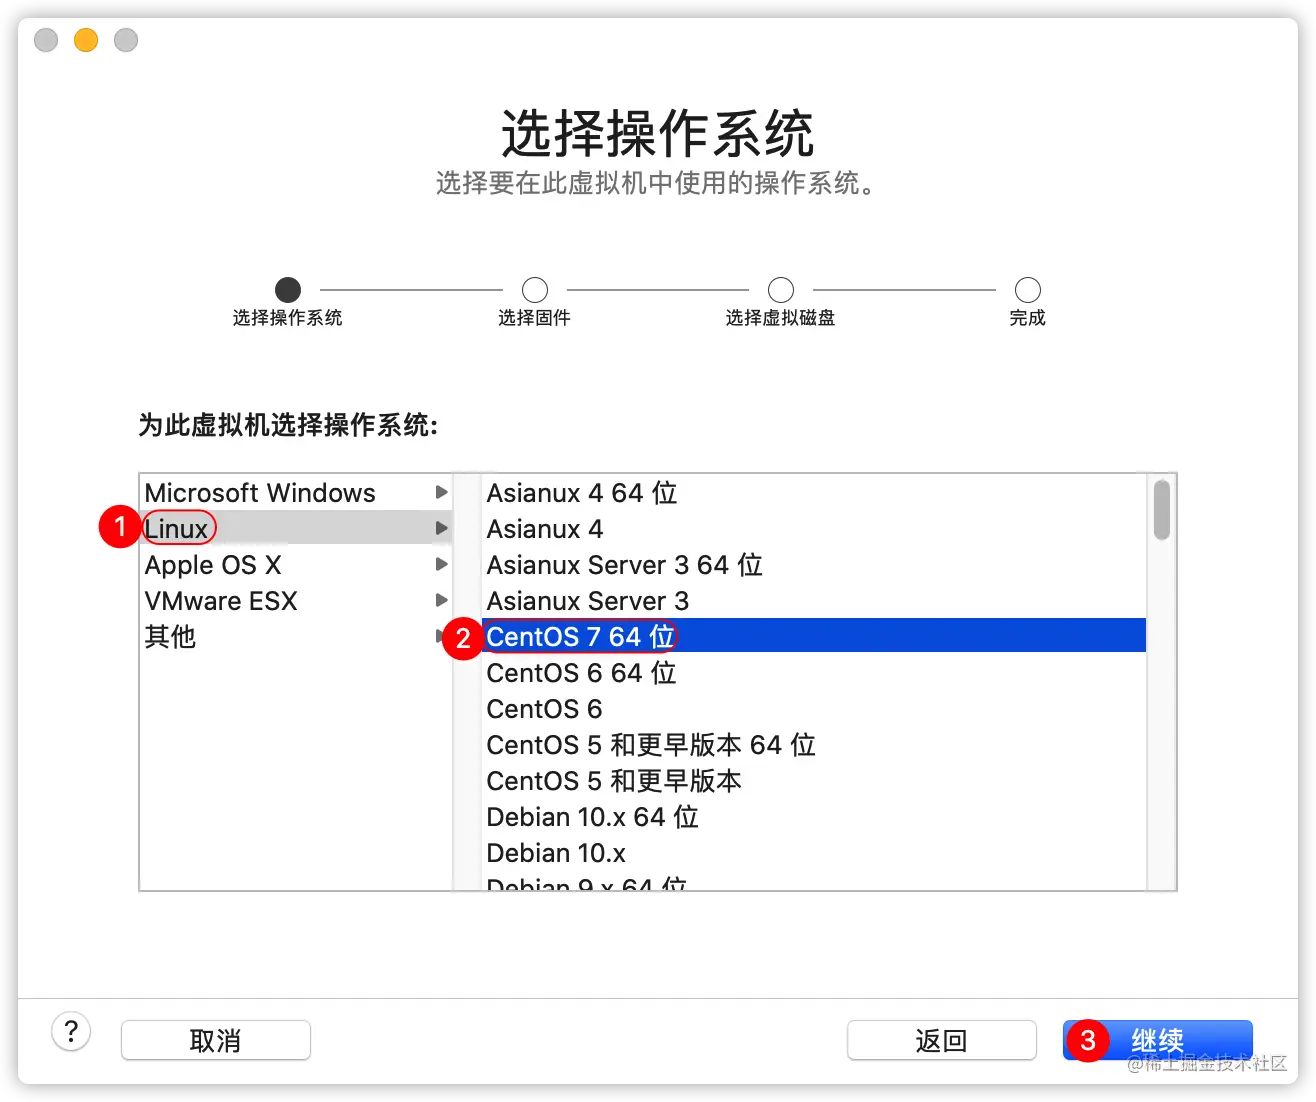Choose Apple OS X in the list

tap(296, 564)
